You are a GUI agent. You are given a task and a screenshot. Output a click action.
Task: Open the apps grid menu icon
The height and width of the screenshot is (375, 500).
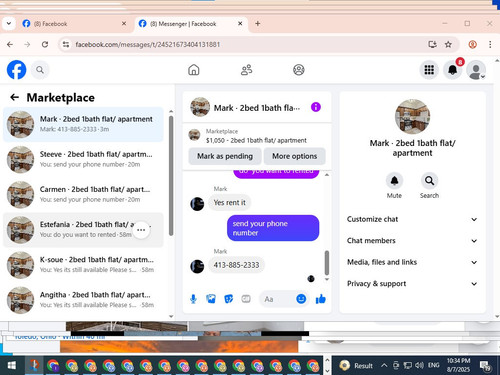coord(429,70)
